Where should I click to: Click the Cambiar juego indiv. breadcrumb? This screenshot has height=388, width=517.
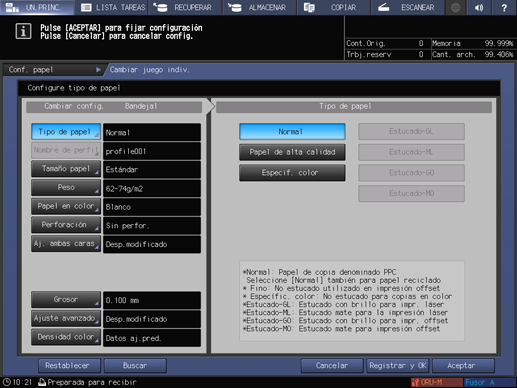(149, 70)
